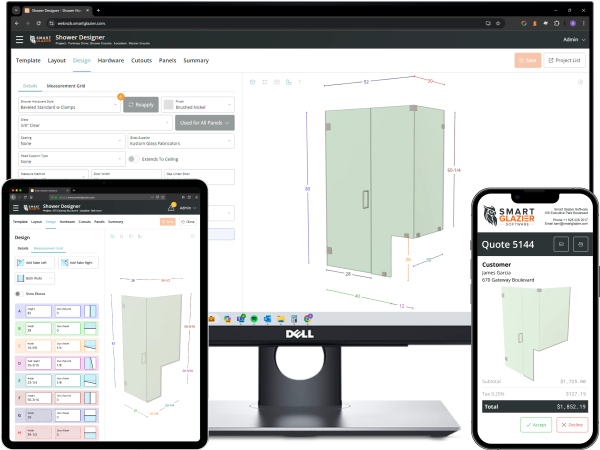Click row A height field on tablet
600x450 pixels.
tap(38, 311)
